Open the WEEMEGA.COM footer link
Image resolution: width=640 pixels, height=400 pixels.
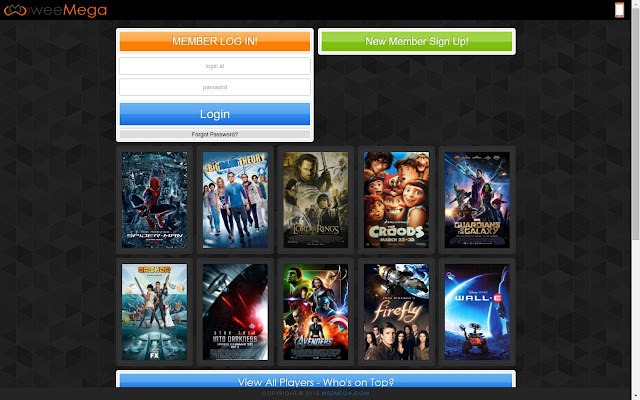(345, 393)
